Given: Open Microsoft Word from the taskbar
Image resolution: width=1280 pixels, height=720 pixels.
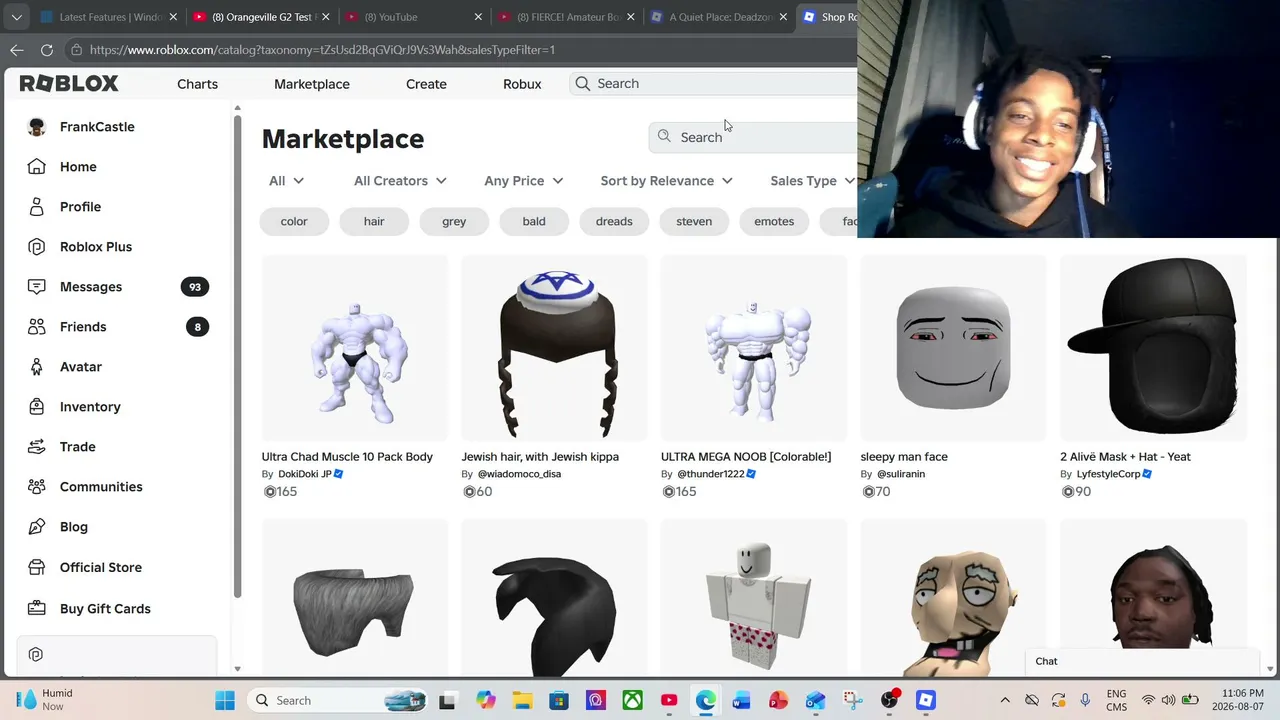Looking at the screenshot, I should coord(742,700).
